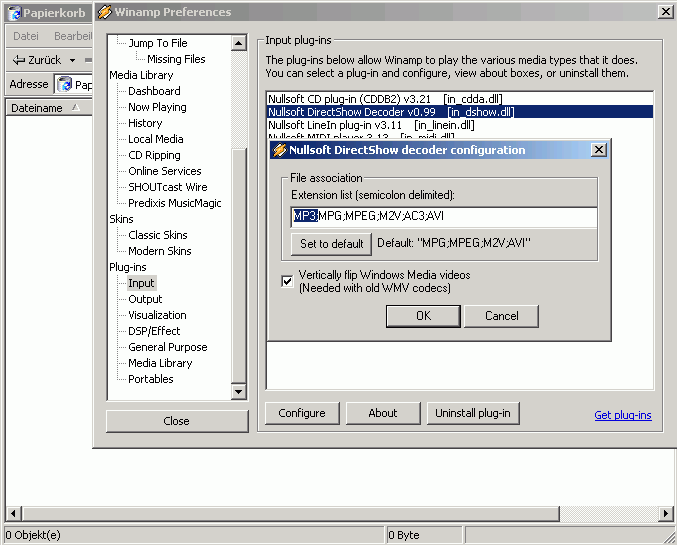Toggle Vertically flip Windows Media videos checkbox
The width and height of the screenshot is (677, 545).
point(287,282)
